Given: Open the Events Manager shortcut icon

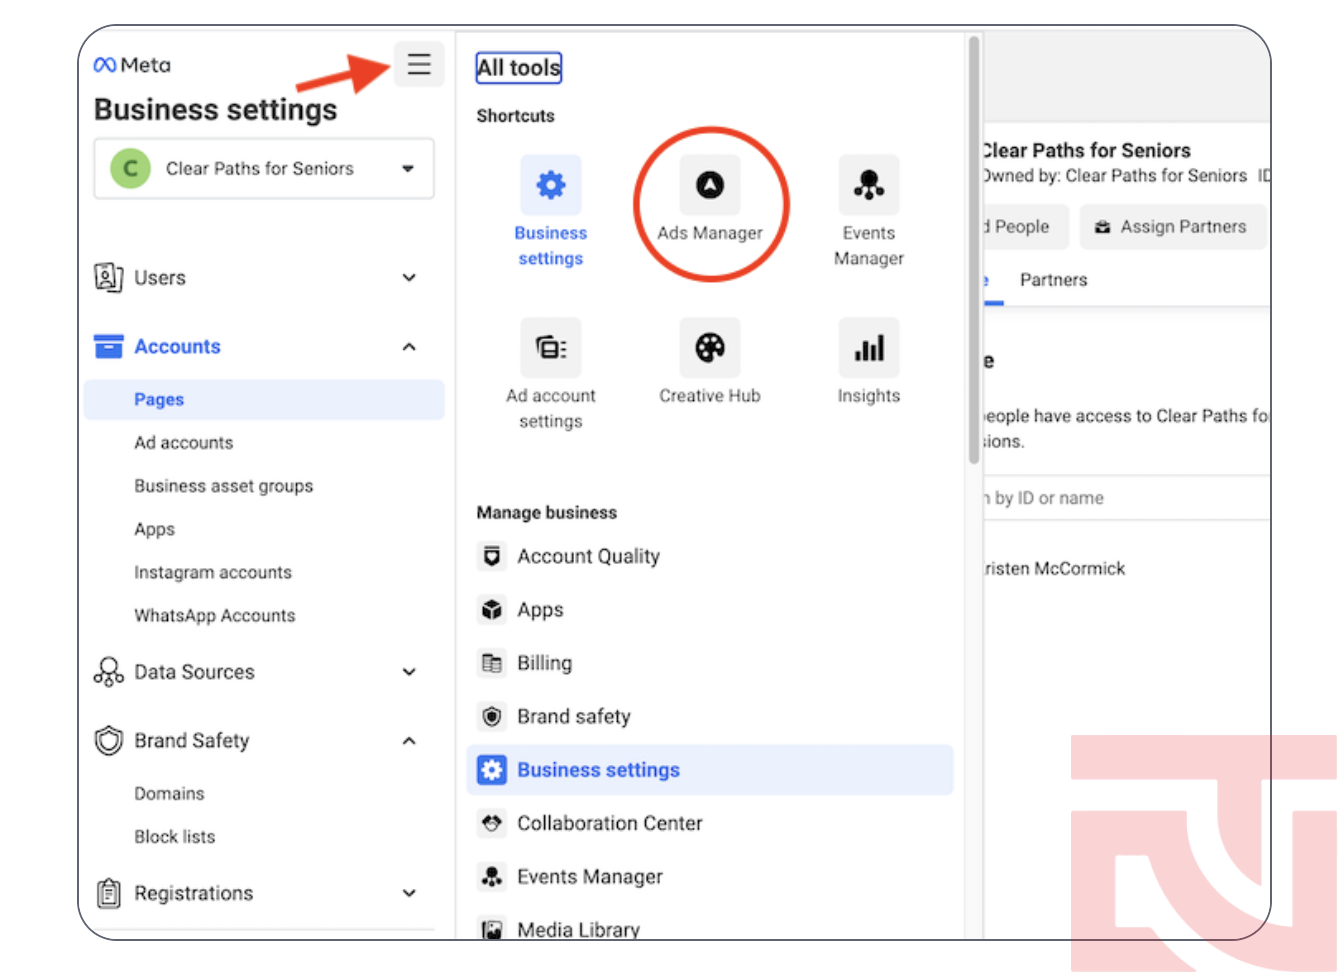Looking at the screenshot, I should [x=869, y=185].
